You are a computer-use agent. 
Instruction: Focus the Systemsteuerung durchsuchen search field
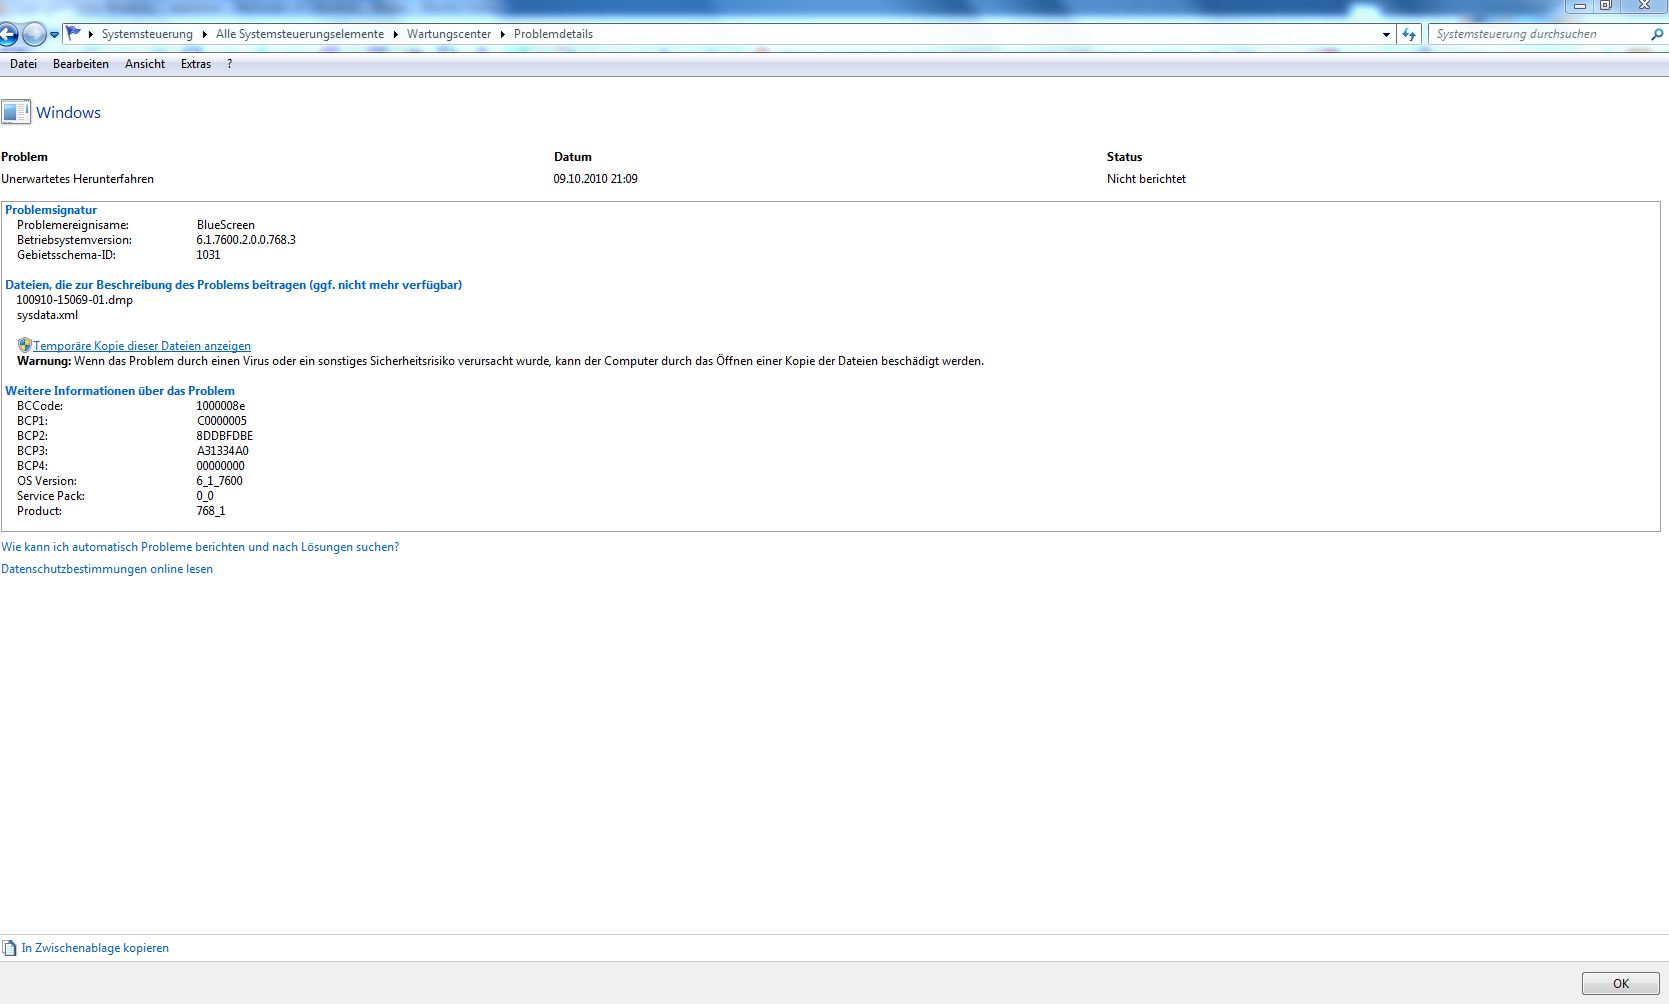[1540, 34]
